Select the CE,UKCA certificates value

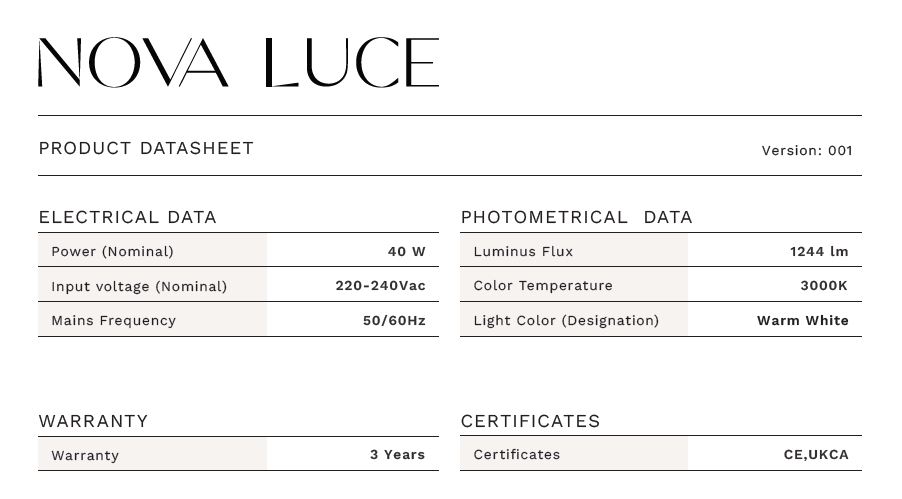[815, 454]
